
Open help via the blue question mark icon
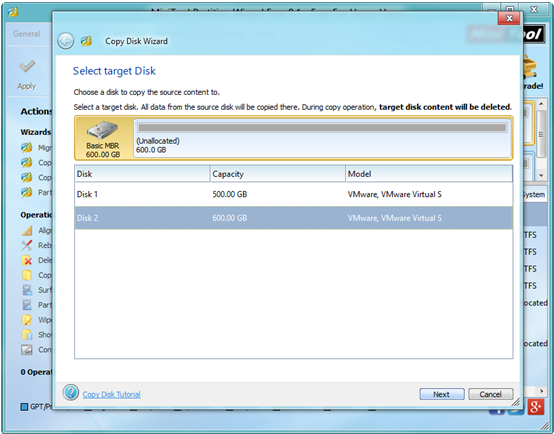71,392
